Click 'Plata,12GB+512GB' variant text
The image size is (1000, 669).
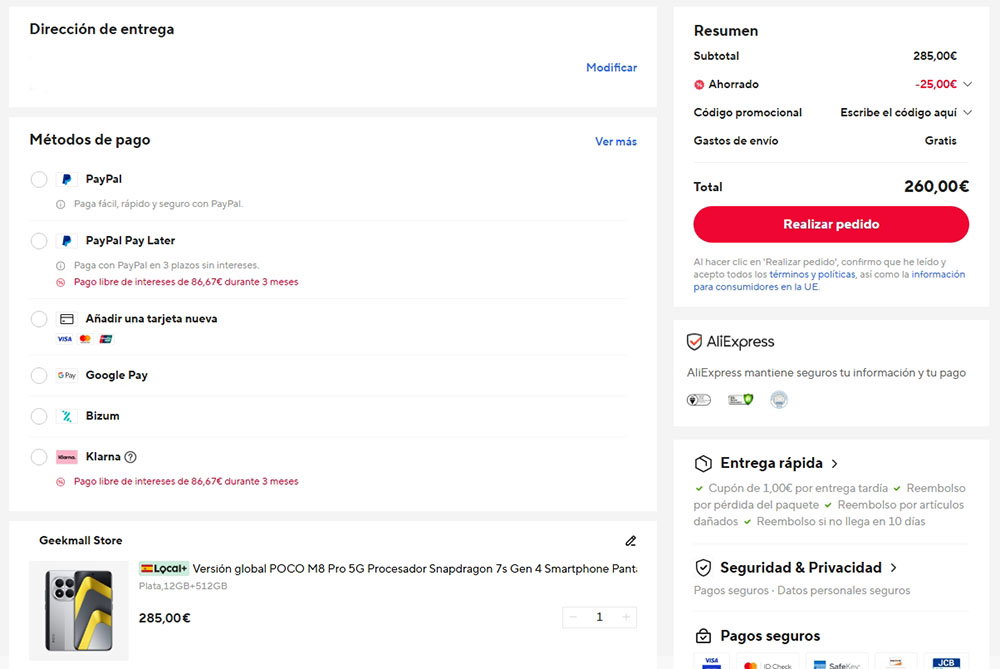click(x=183, y=586)
